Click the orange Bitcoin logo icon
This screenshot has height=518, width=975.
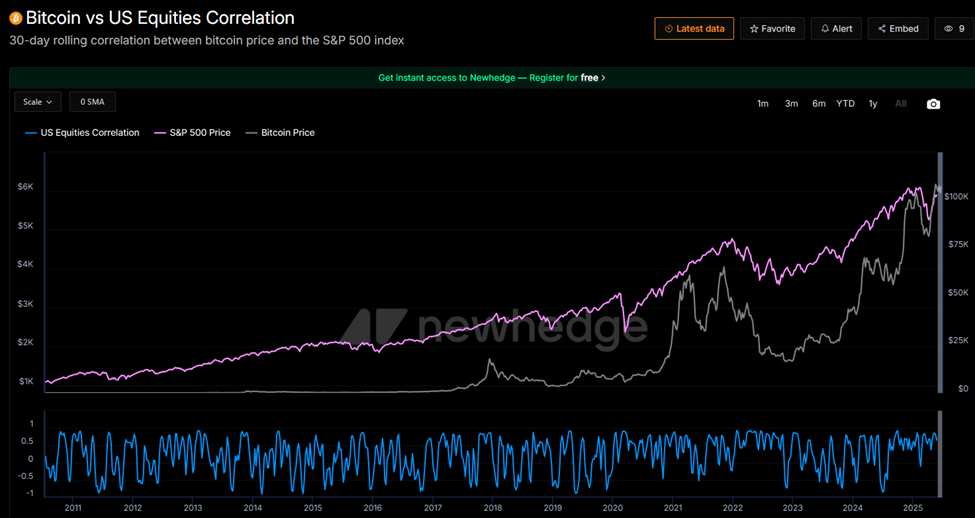pyautogui.click(x=15, y=18)
